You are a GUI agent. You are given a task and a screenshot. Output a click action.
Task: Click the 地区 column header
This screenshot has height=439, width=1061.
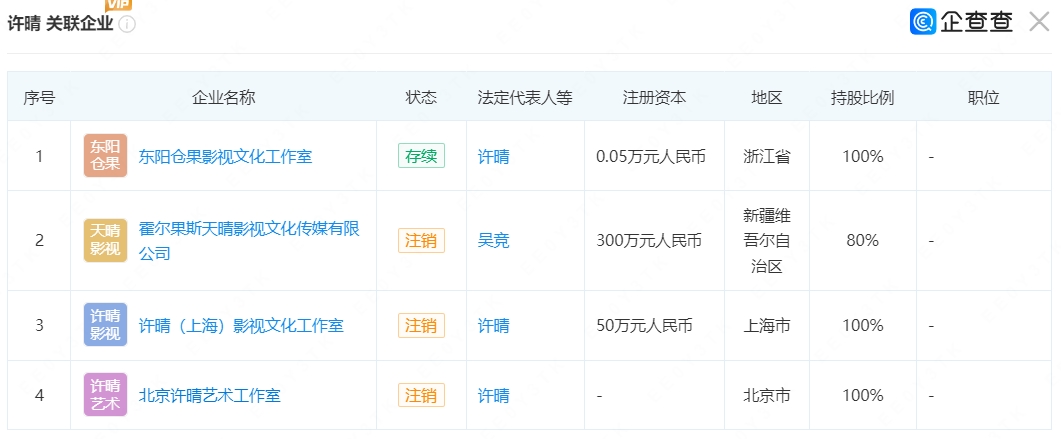coord(767,97)
